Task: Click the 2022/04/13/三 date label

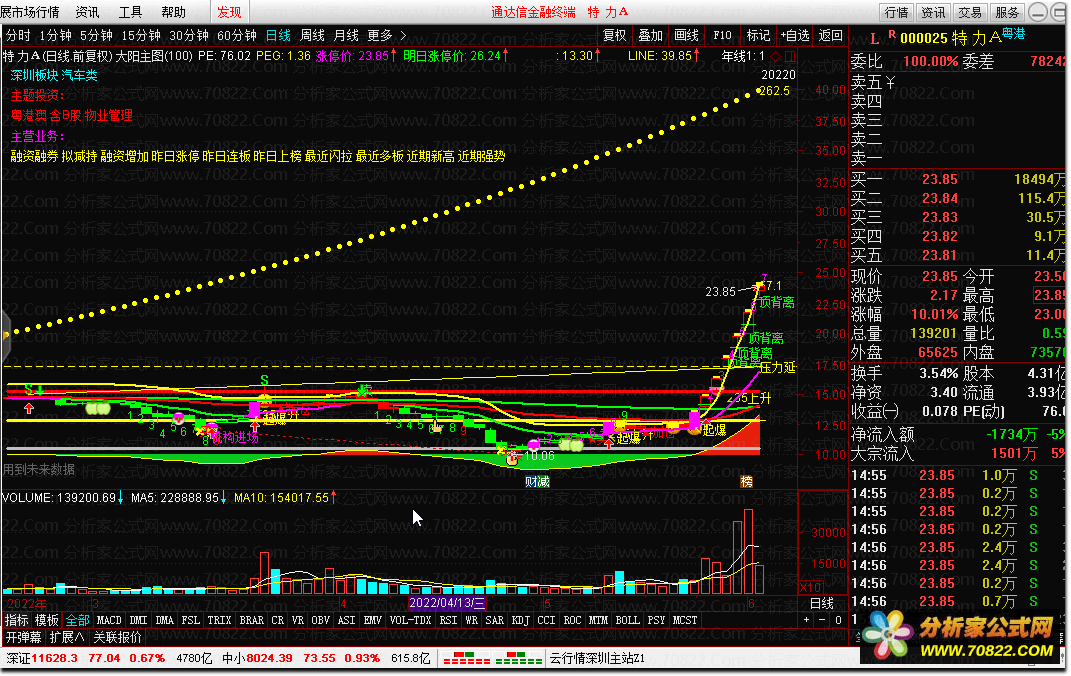Action: pyautogui.click(x=447, y=602)
